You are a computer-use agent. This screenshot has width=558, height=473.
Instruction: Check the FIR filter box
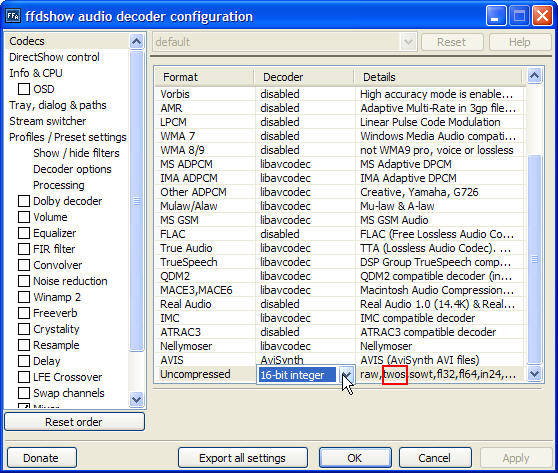(24, 249)
